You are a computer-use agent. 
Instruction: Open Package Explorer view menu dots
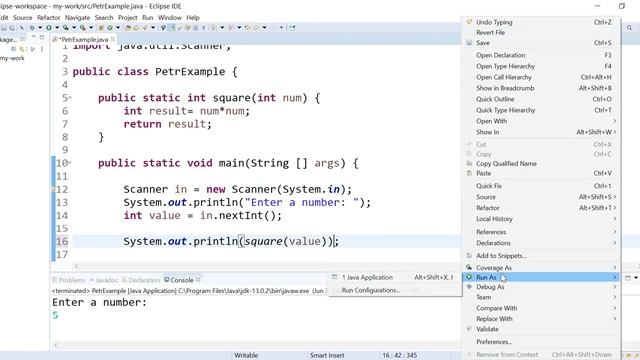click(42, 49)
